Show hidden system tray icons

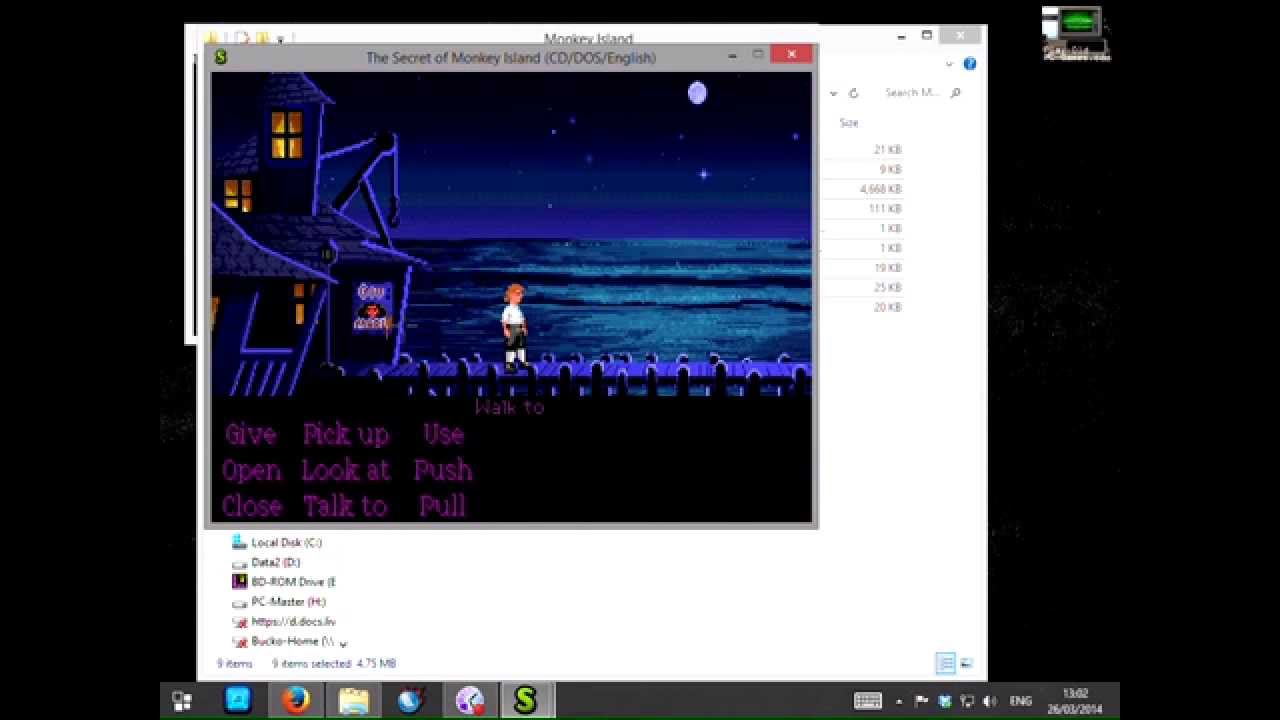pyautogui.click(x=898, y=701)
